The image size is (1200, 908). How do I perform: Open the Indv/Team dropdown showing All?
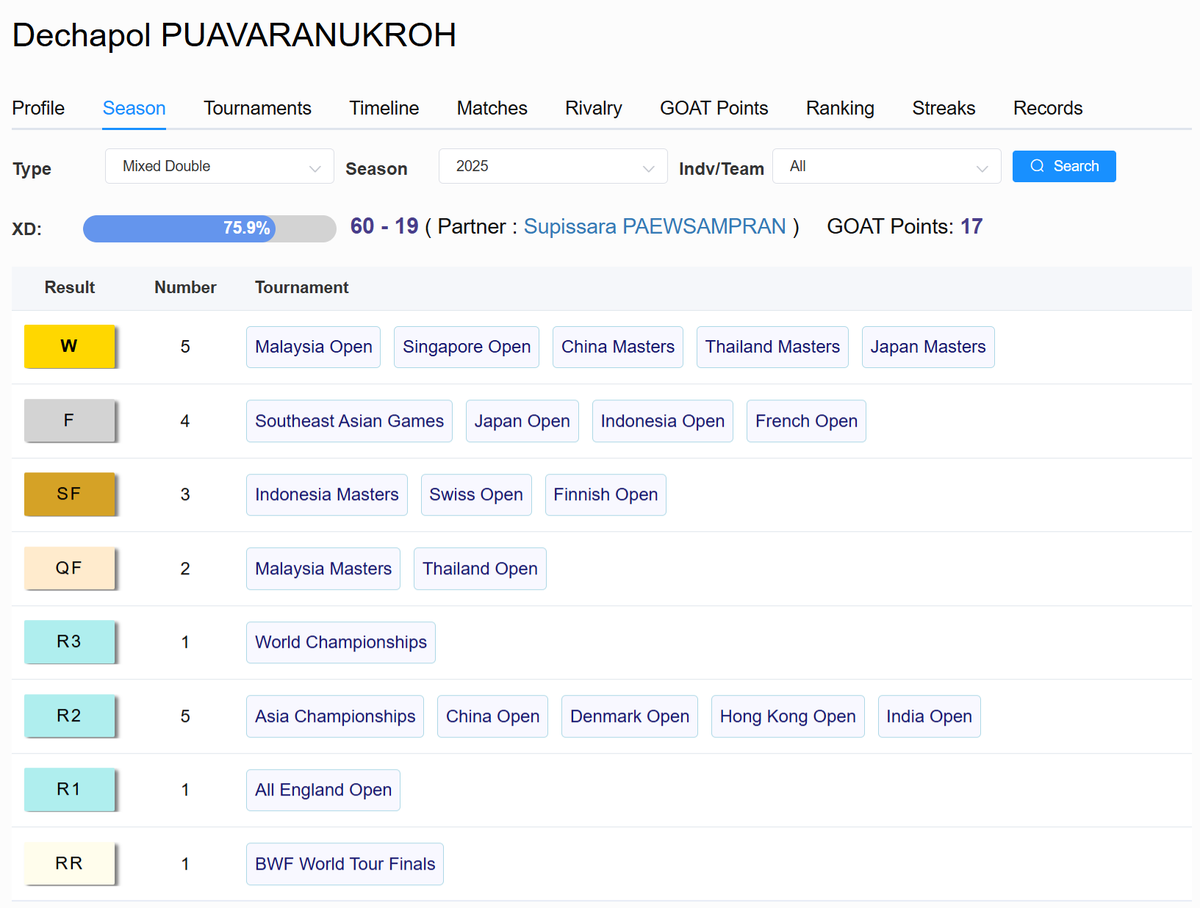click(887, 166)
